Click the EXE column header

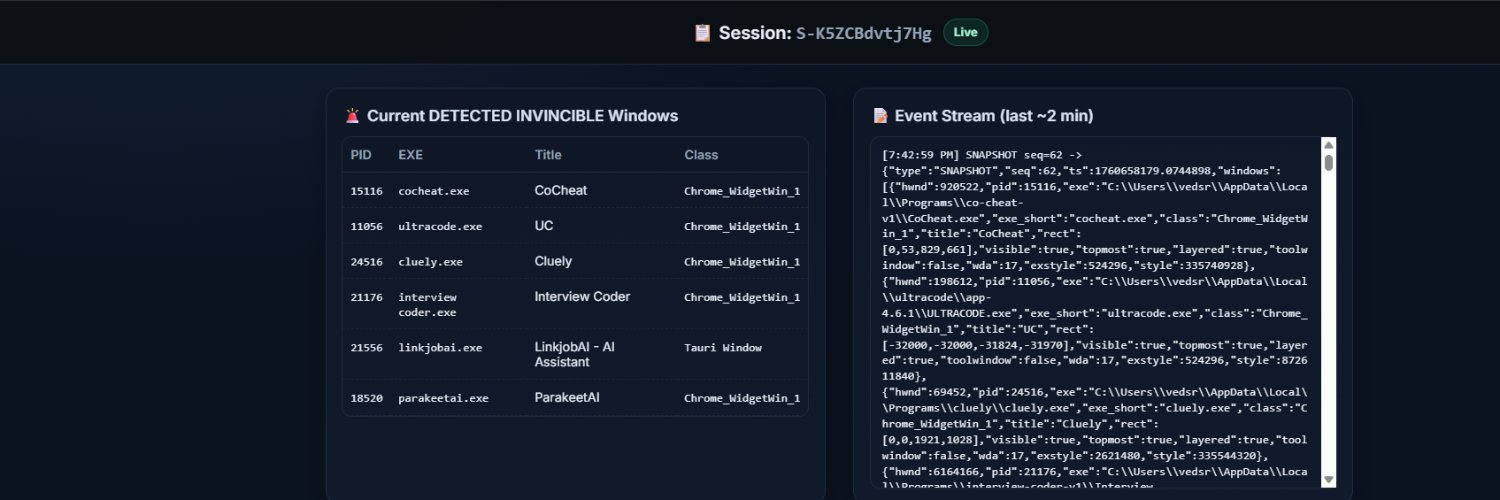point(410,155)
